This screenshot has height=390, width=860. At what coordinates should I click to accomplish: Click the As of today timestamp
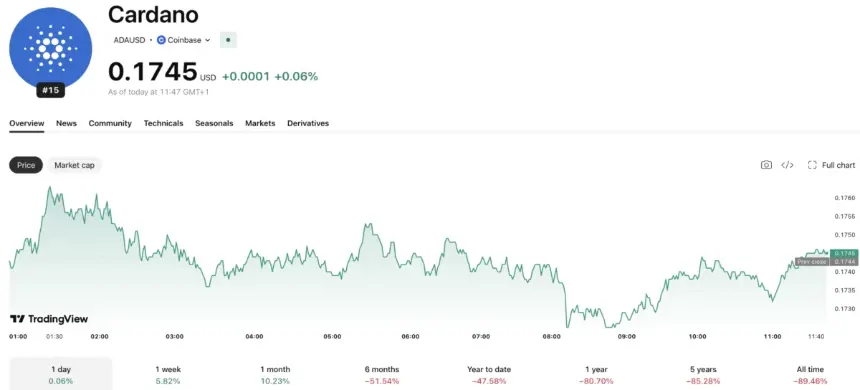[x=159, y=92]
